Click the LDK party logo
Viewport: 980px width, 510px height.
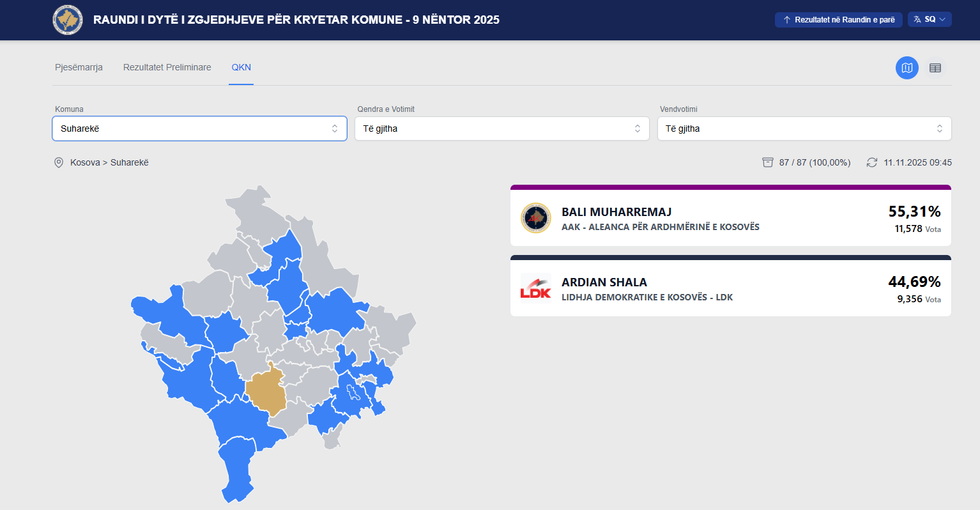[536, 289]
